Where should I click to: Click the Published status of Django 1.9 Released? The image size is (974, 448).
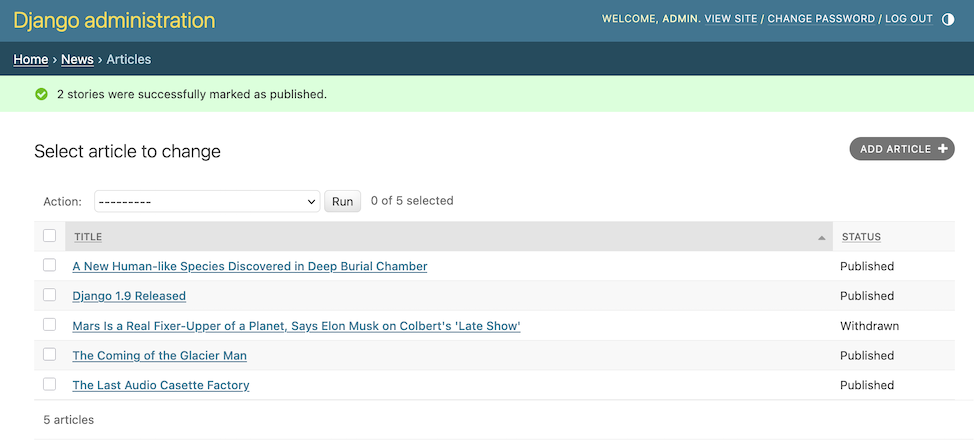(x=867, y=296)
